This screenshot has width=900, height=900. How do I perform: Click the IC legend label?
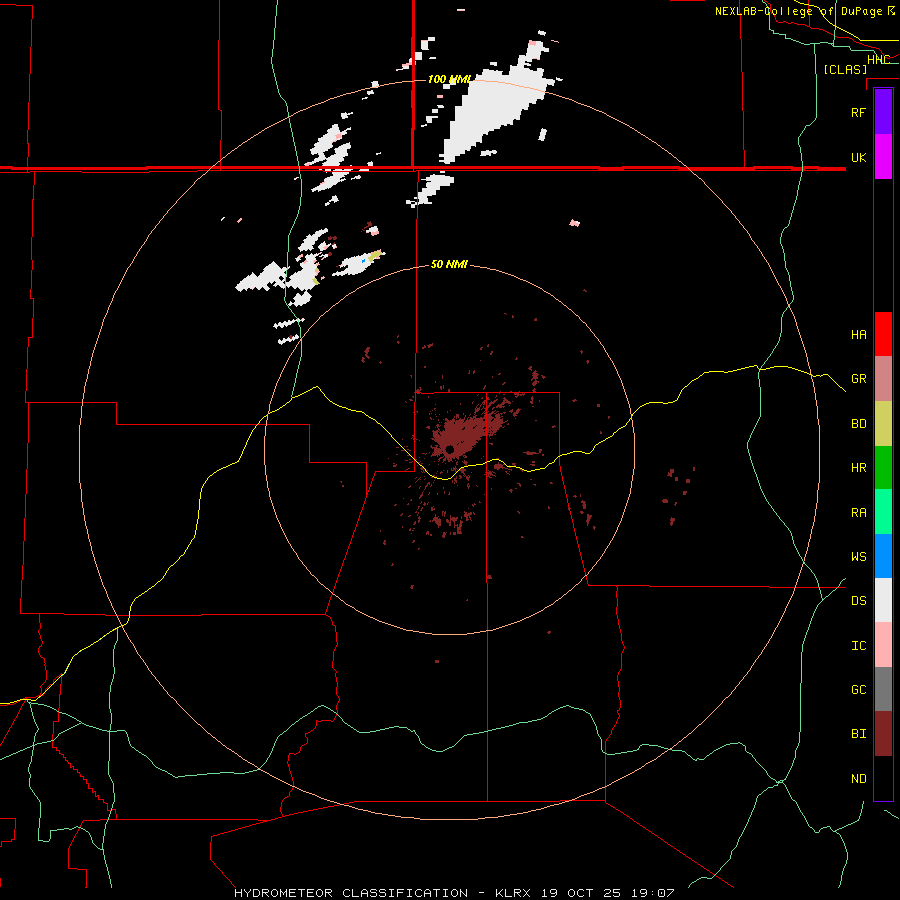click(858, 646)
